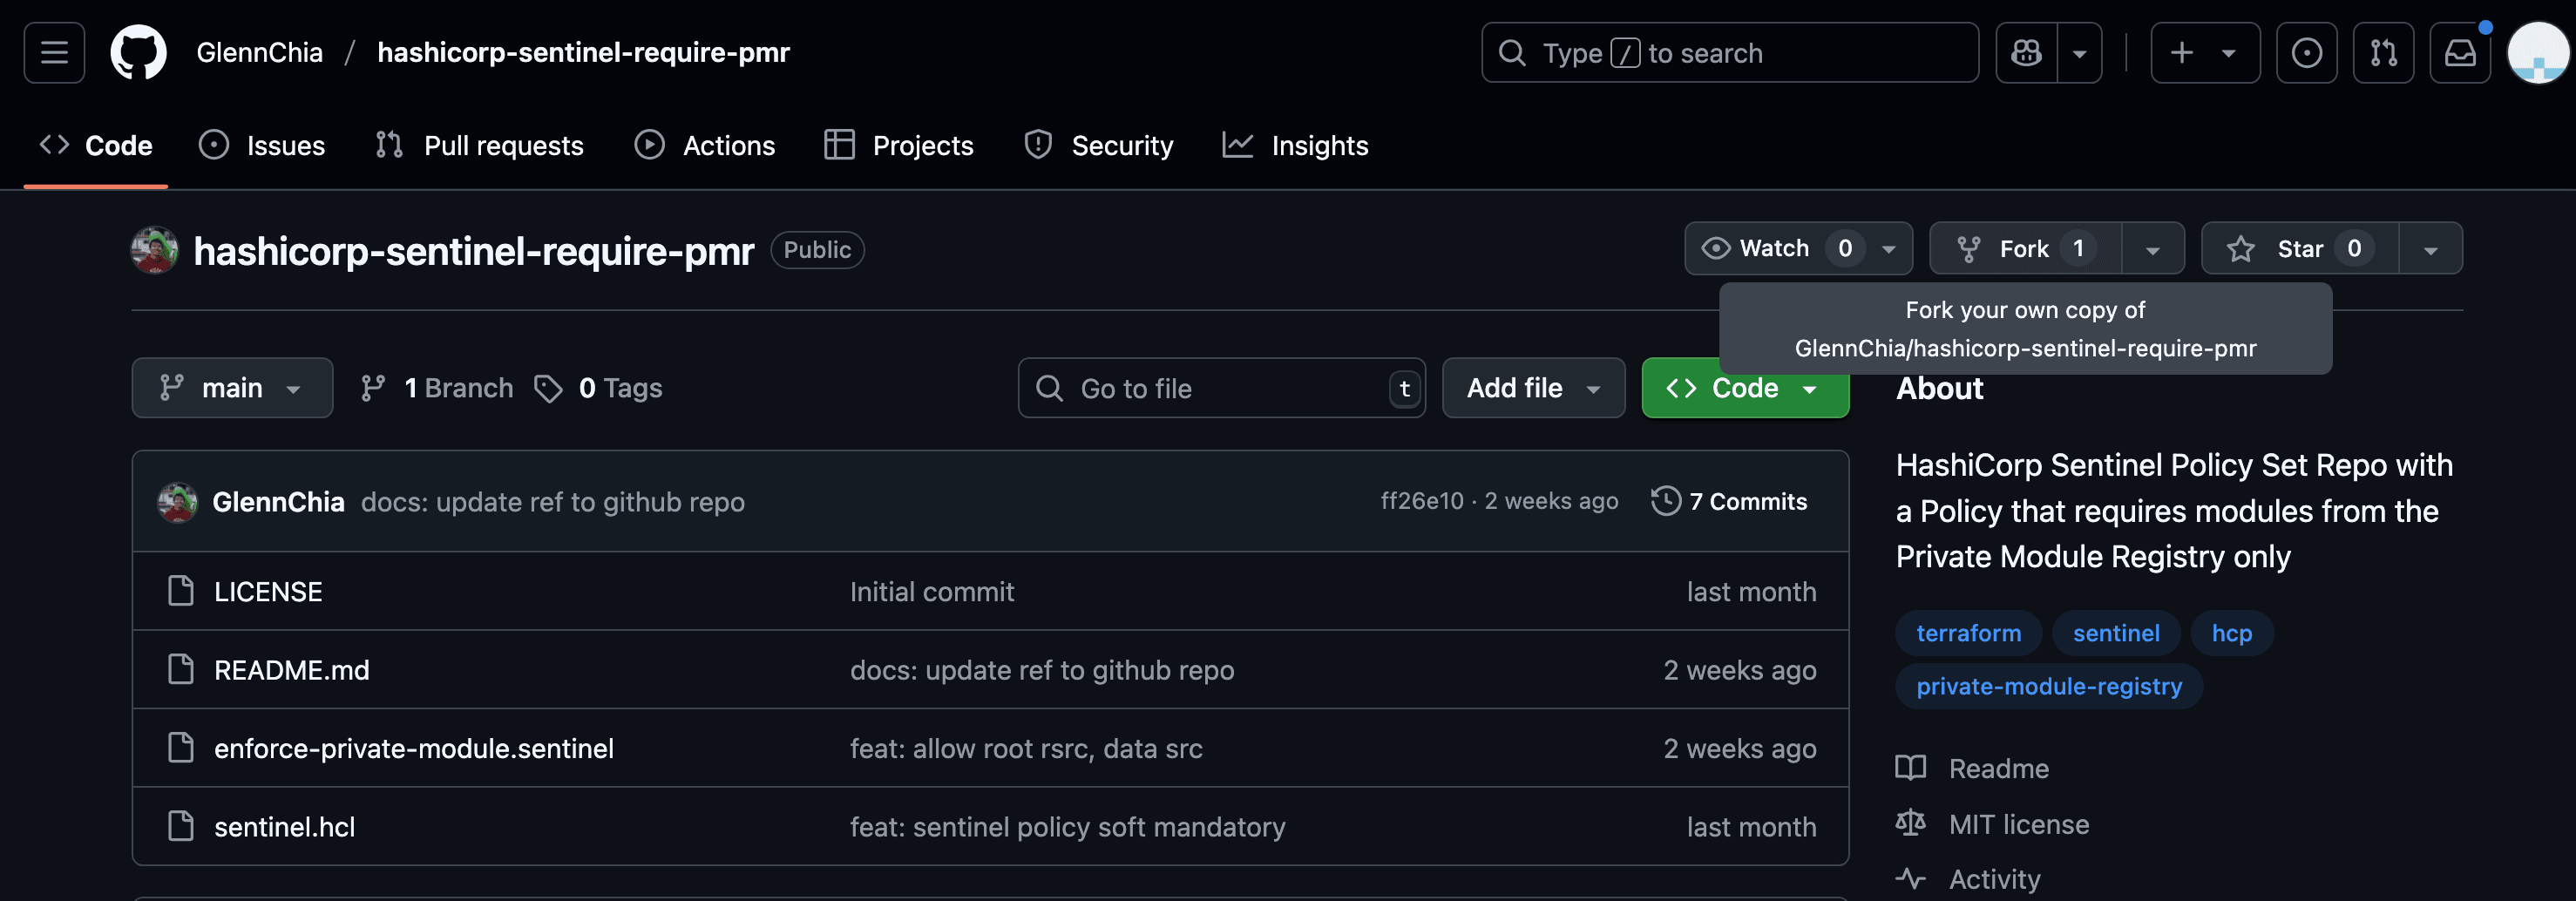Click the GitHub home logo
Screen dimensions: 2576x901
139,52
